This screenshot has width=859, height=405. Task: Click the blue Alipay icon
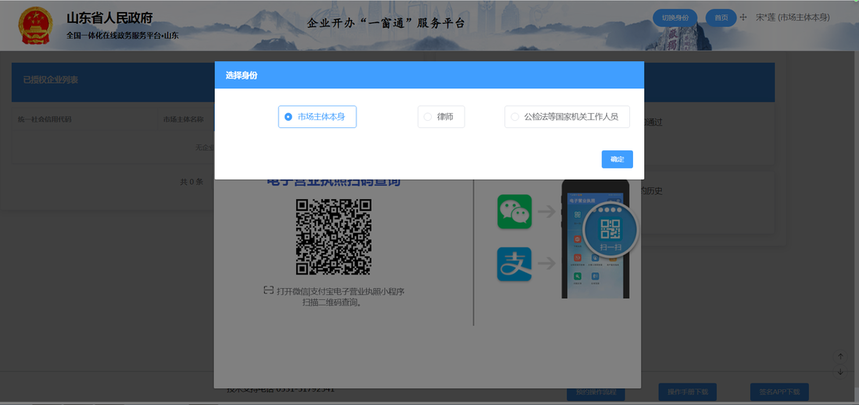514,264
